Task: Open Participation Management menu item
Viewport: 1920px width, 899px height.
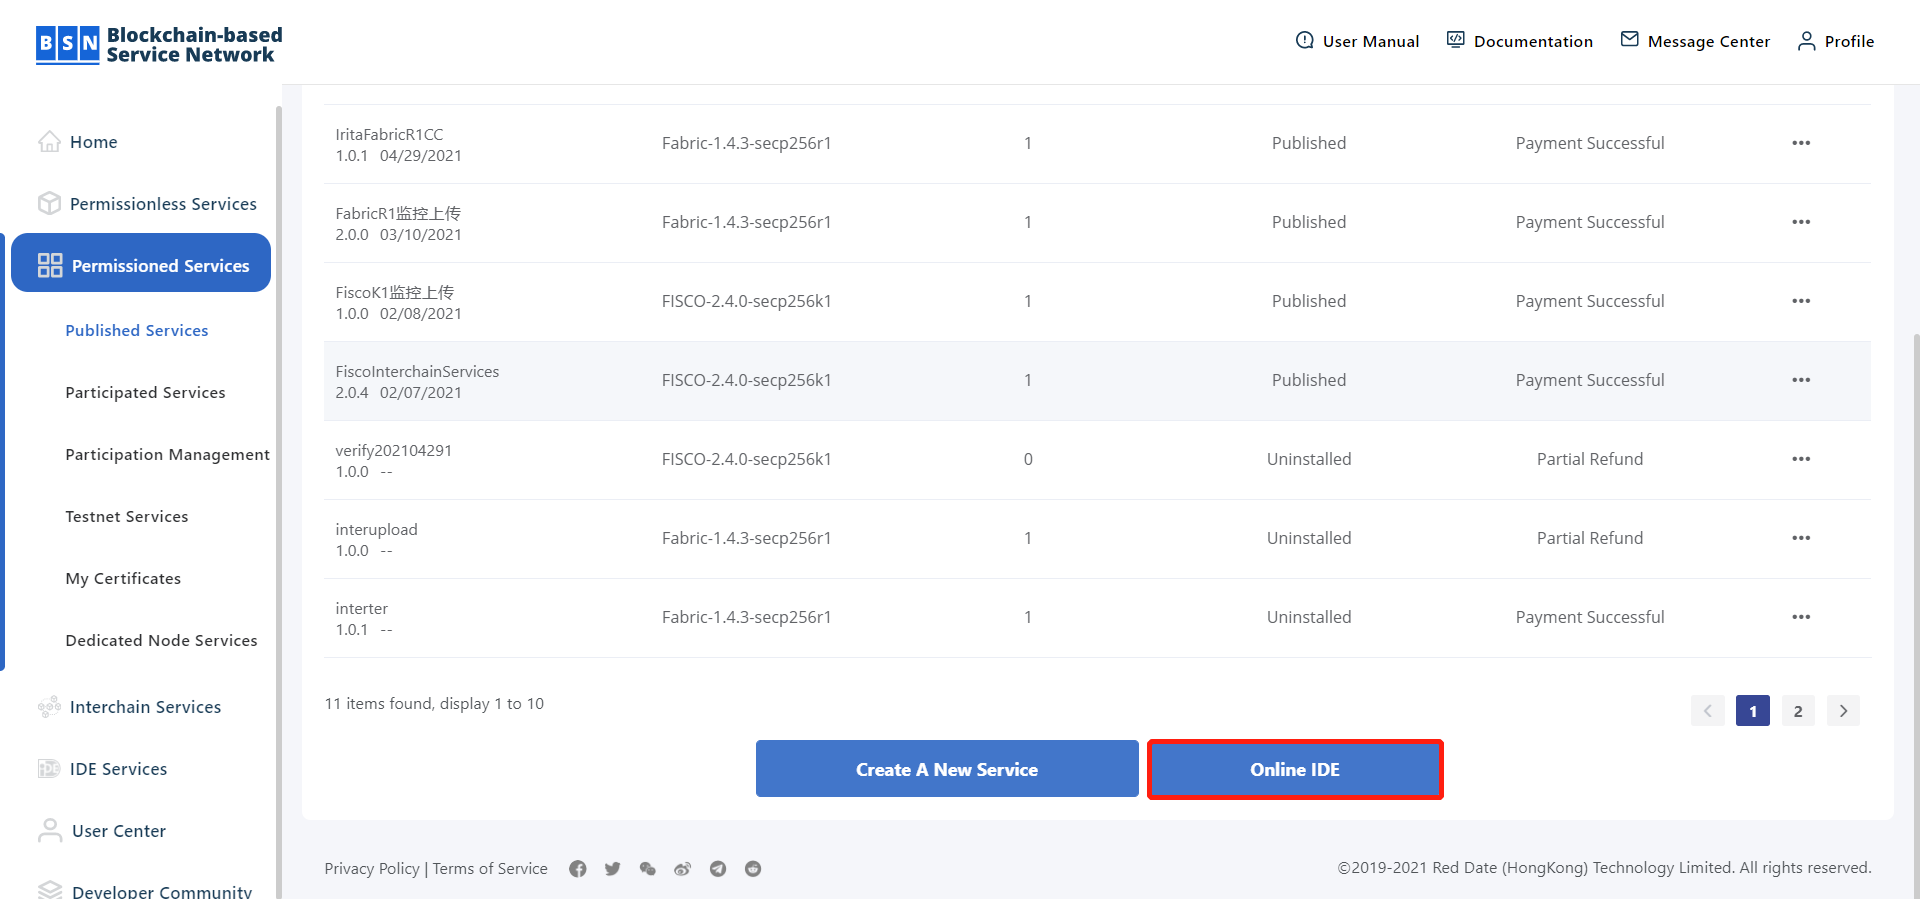Action: (167, 455)
